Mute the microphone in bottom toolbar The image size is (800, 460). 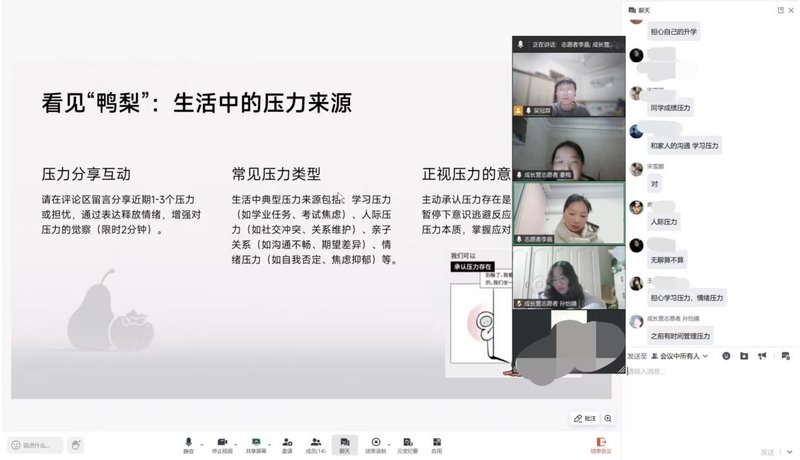tap(188, 441)
